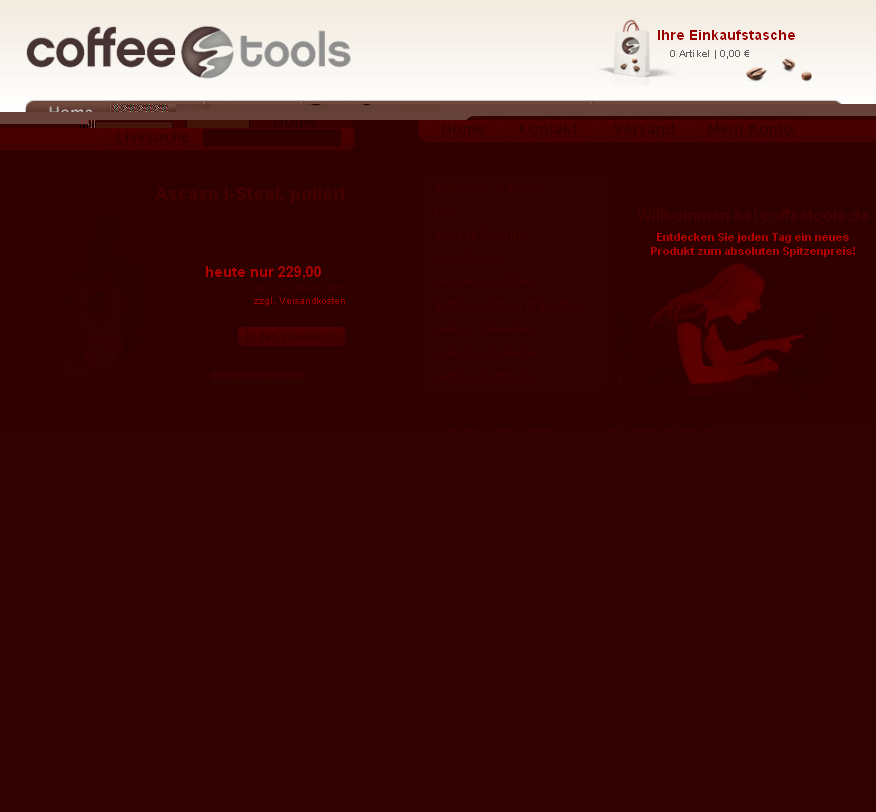Click the '0 Artikel | 0,00 €' cart summary
Viewport: 876px width, 812px height.
(x=709, y=54)
